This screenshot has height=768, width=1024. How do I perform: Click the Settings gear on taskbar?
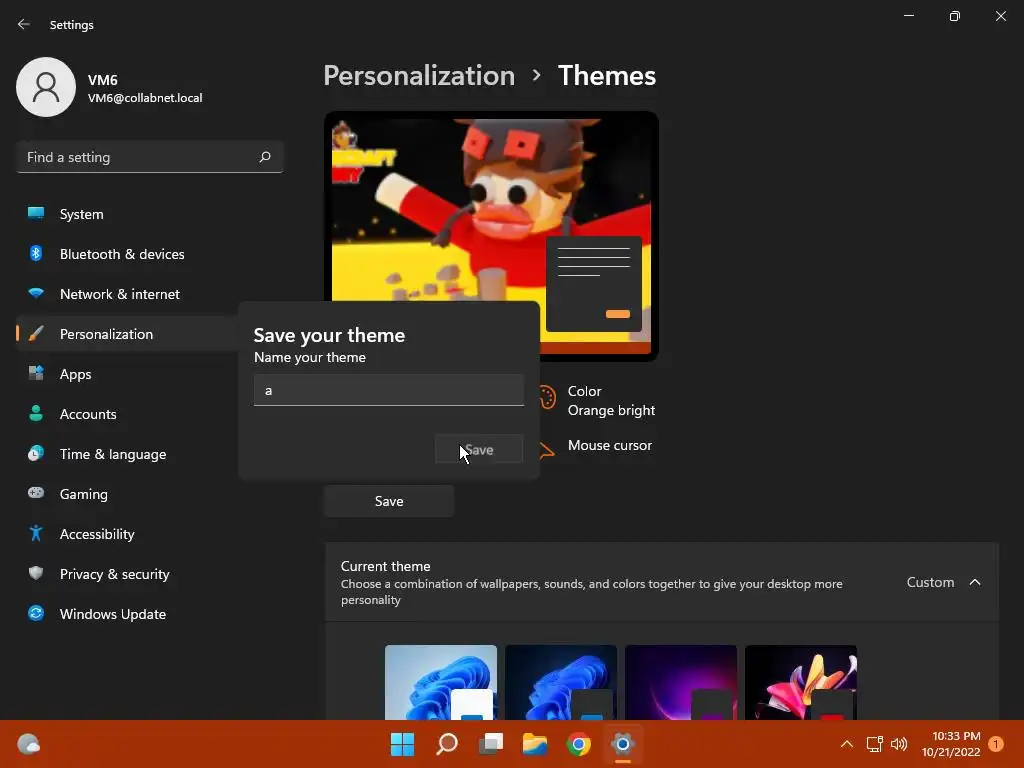click(622, 744)
